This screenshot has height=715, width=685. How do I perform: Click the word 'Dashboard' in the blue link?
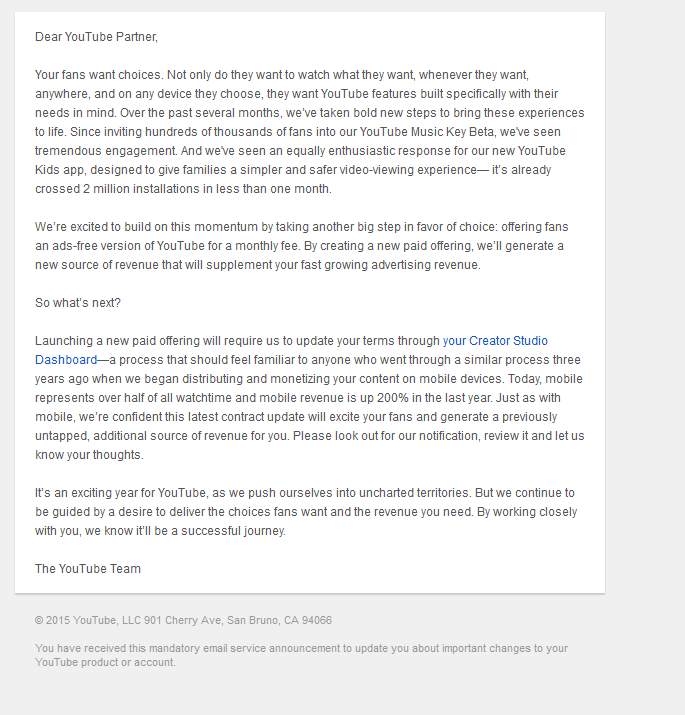click(66, 360)
